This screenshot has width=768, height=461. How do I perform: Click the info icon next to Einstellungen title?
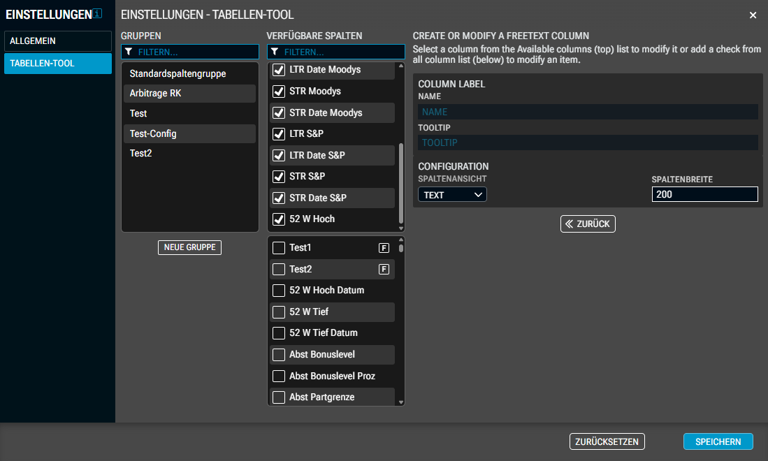(98, 13)
